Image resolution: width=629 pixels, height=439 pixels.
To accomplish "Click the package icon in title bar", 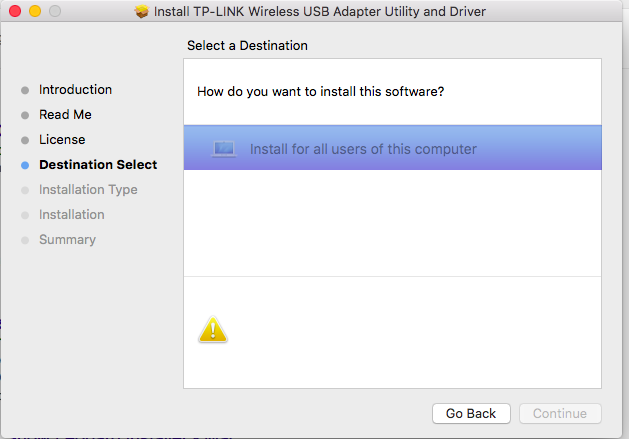I will tap(141, 12).
